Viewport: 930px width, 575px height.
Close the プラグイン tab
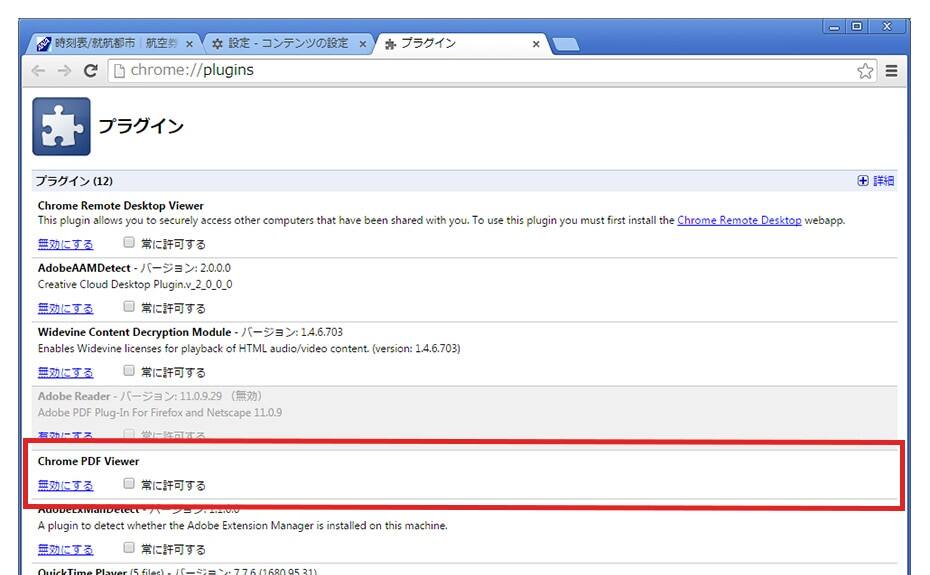(x=536, y=44)
